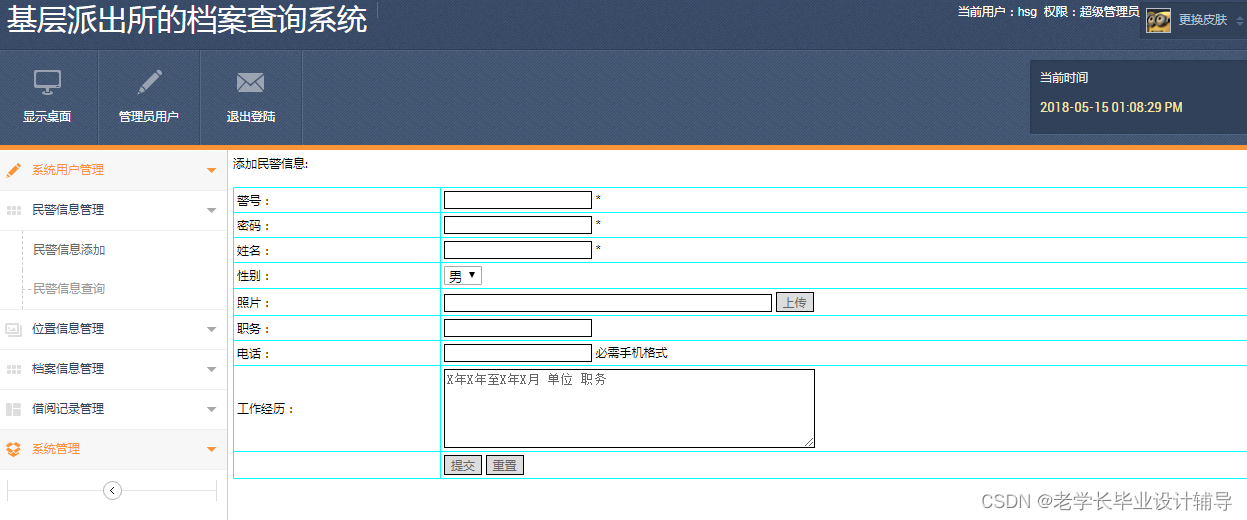Image resolution: width=1247 pixels, height=520 pixels.
Task: Click the 管理员用户 pencil icon
Action: point(149,82)
